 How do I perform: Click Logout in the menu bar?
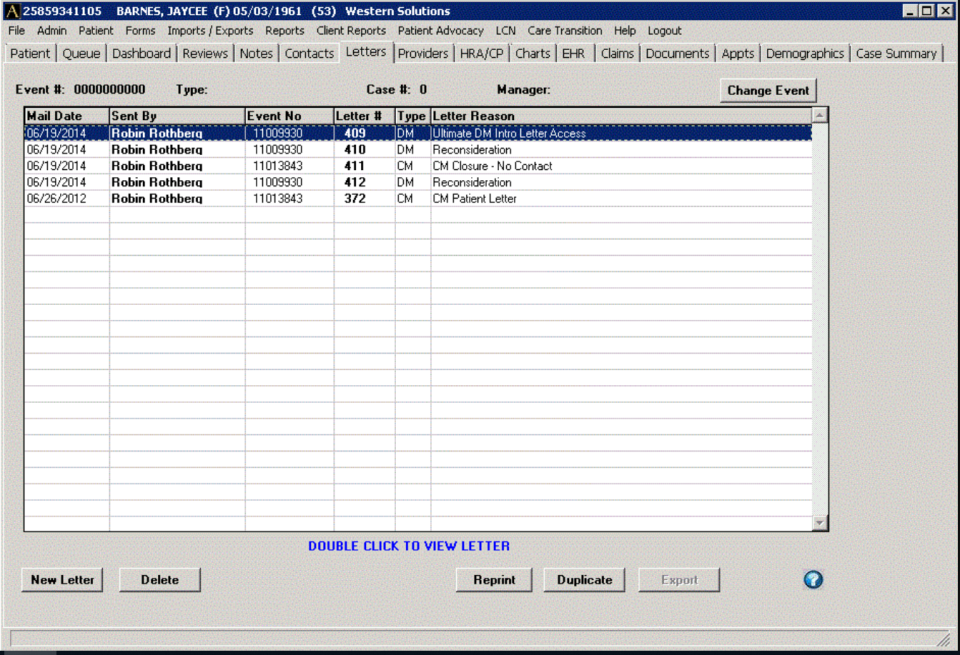coord(663,30)
